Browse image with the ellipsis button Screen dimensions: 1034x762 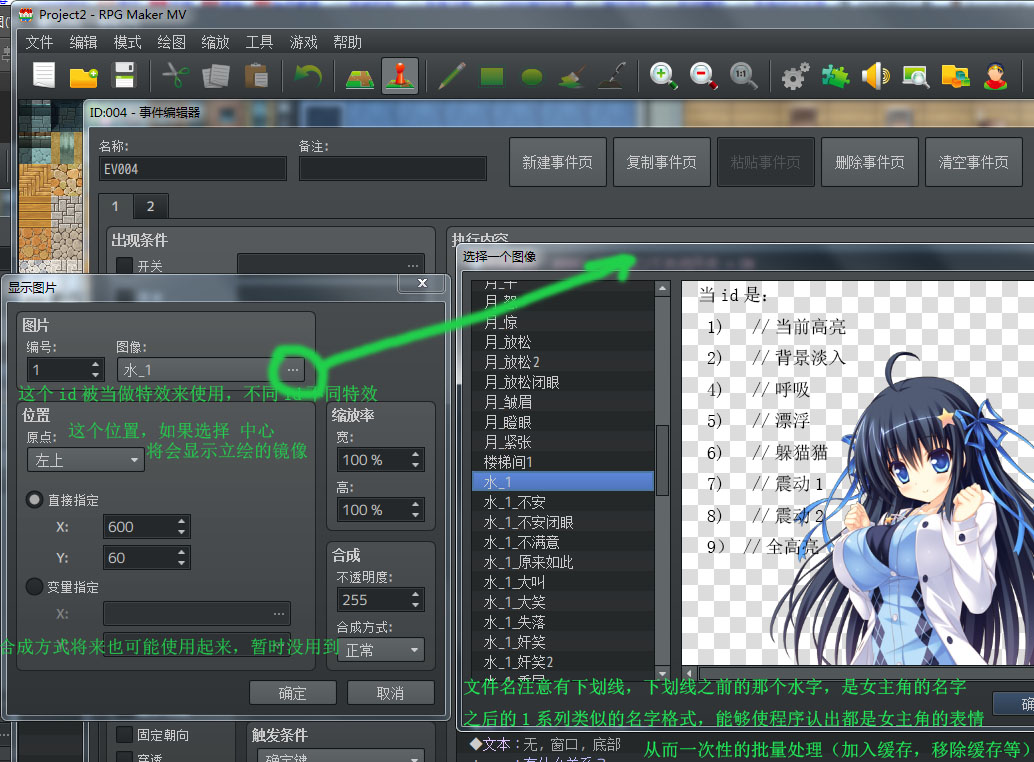[293, 370]
